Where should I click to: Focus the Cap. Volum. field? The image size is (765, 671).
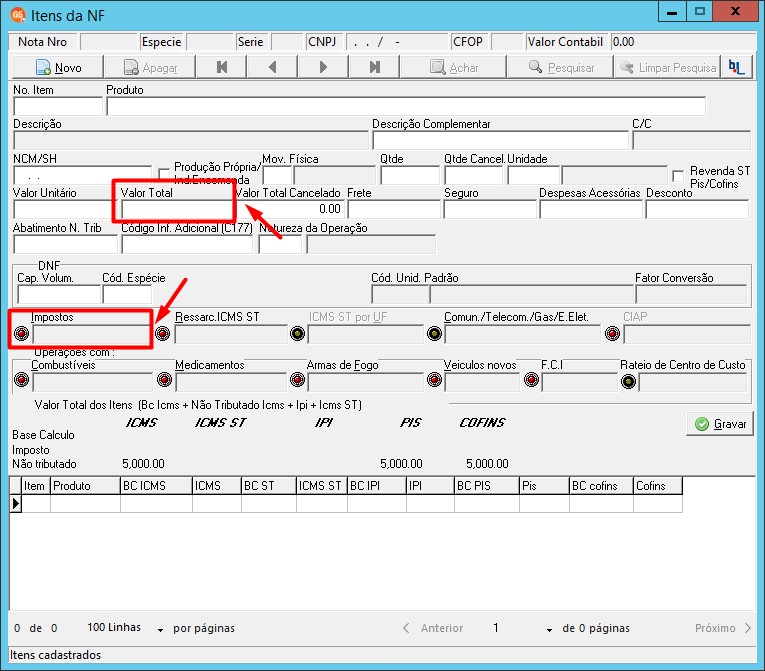click(x=59, y=295)
